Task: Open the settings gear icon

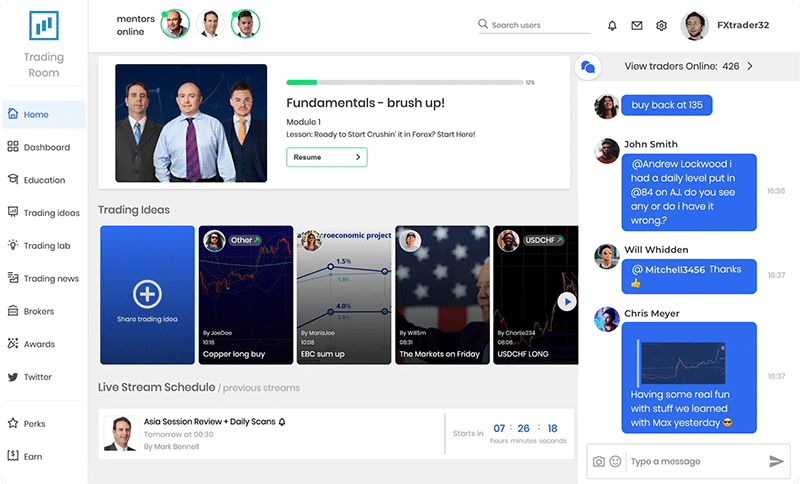Action: point(661,25)
